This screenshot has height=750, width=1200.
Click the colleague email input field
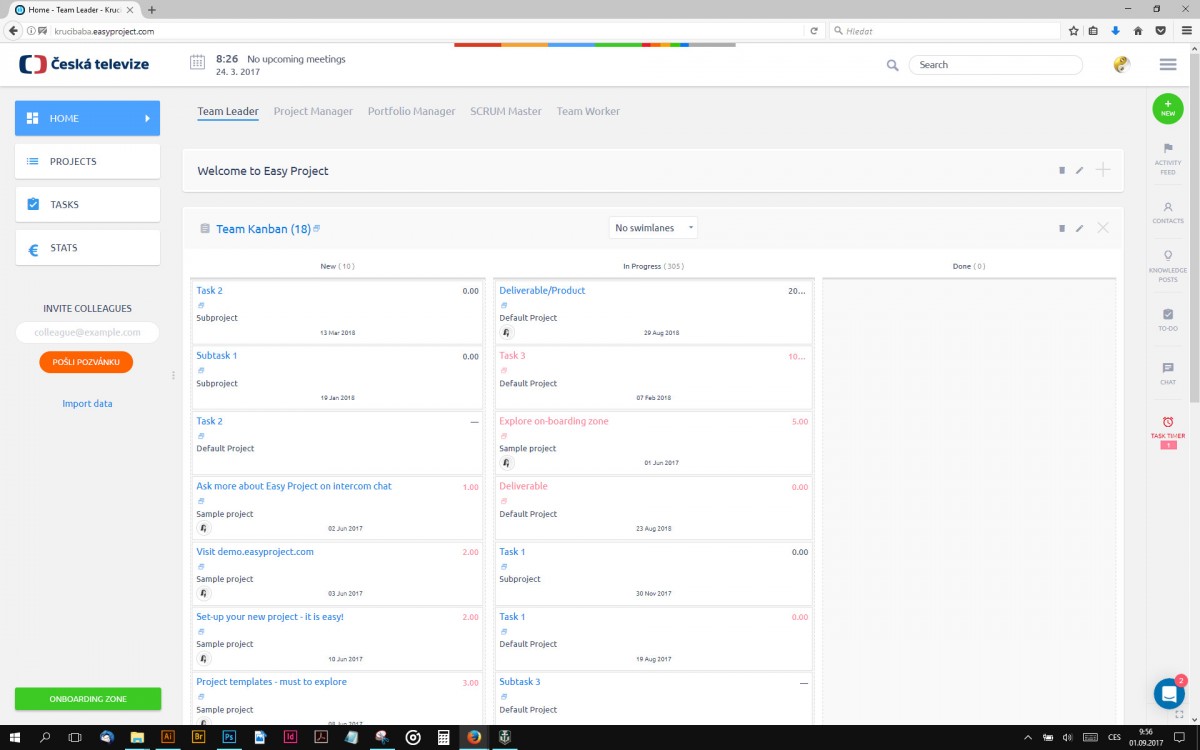87,332
